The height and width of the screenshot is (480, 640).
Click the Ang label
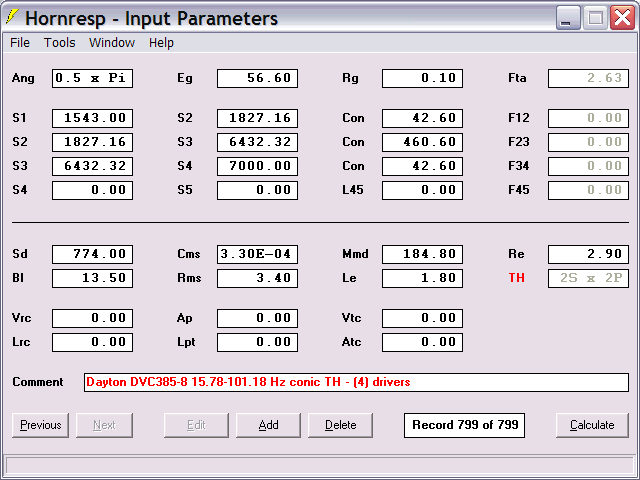click(x=23, y=78)
